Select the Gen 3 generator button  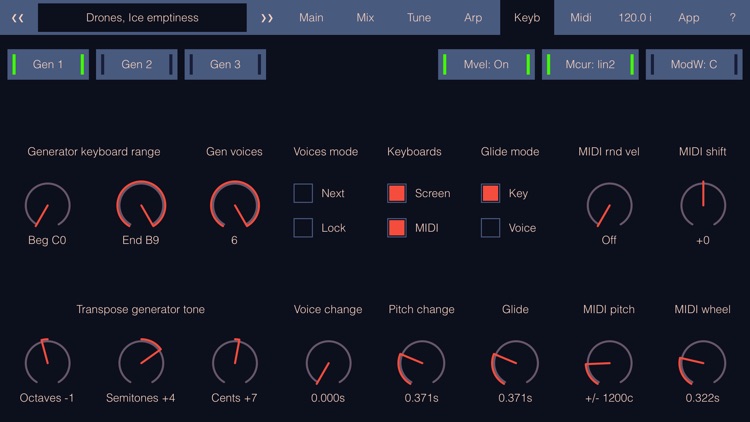pyautogui.click(x=225, y=64)
